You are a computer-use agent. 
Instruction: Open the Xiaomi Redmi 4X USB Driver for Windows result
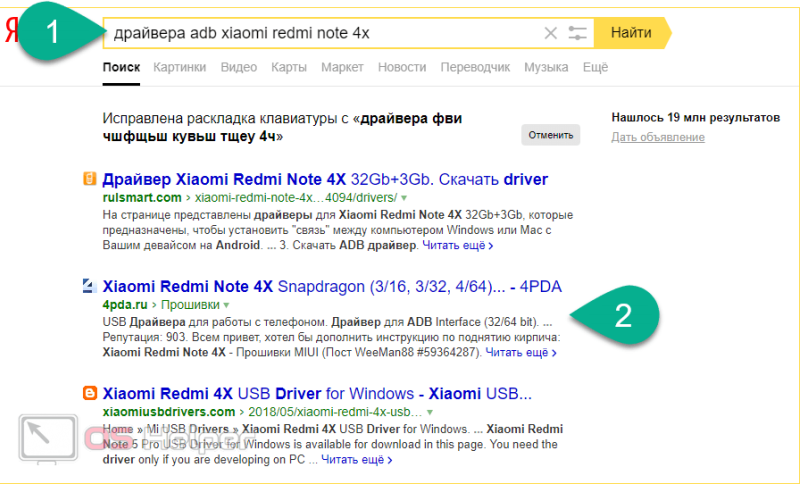317,394
